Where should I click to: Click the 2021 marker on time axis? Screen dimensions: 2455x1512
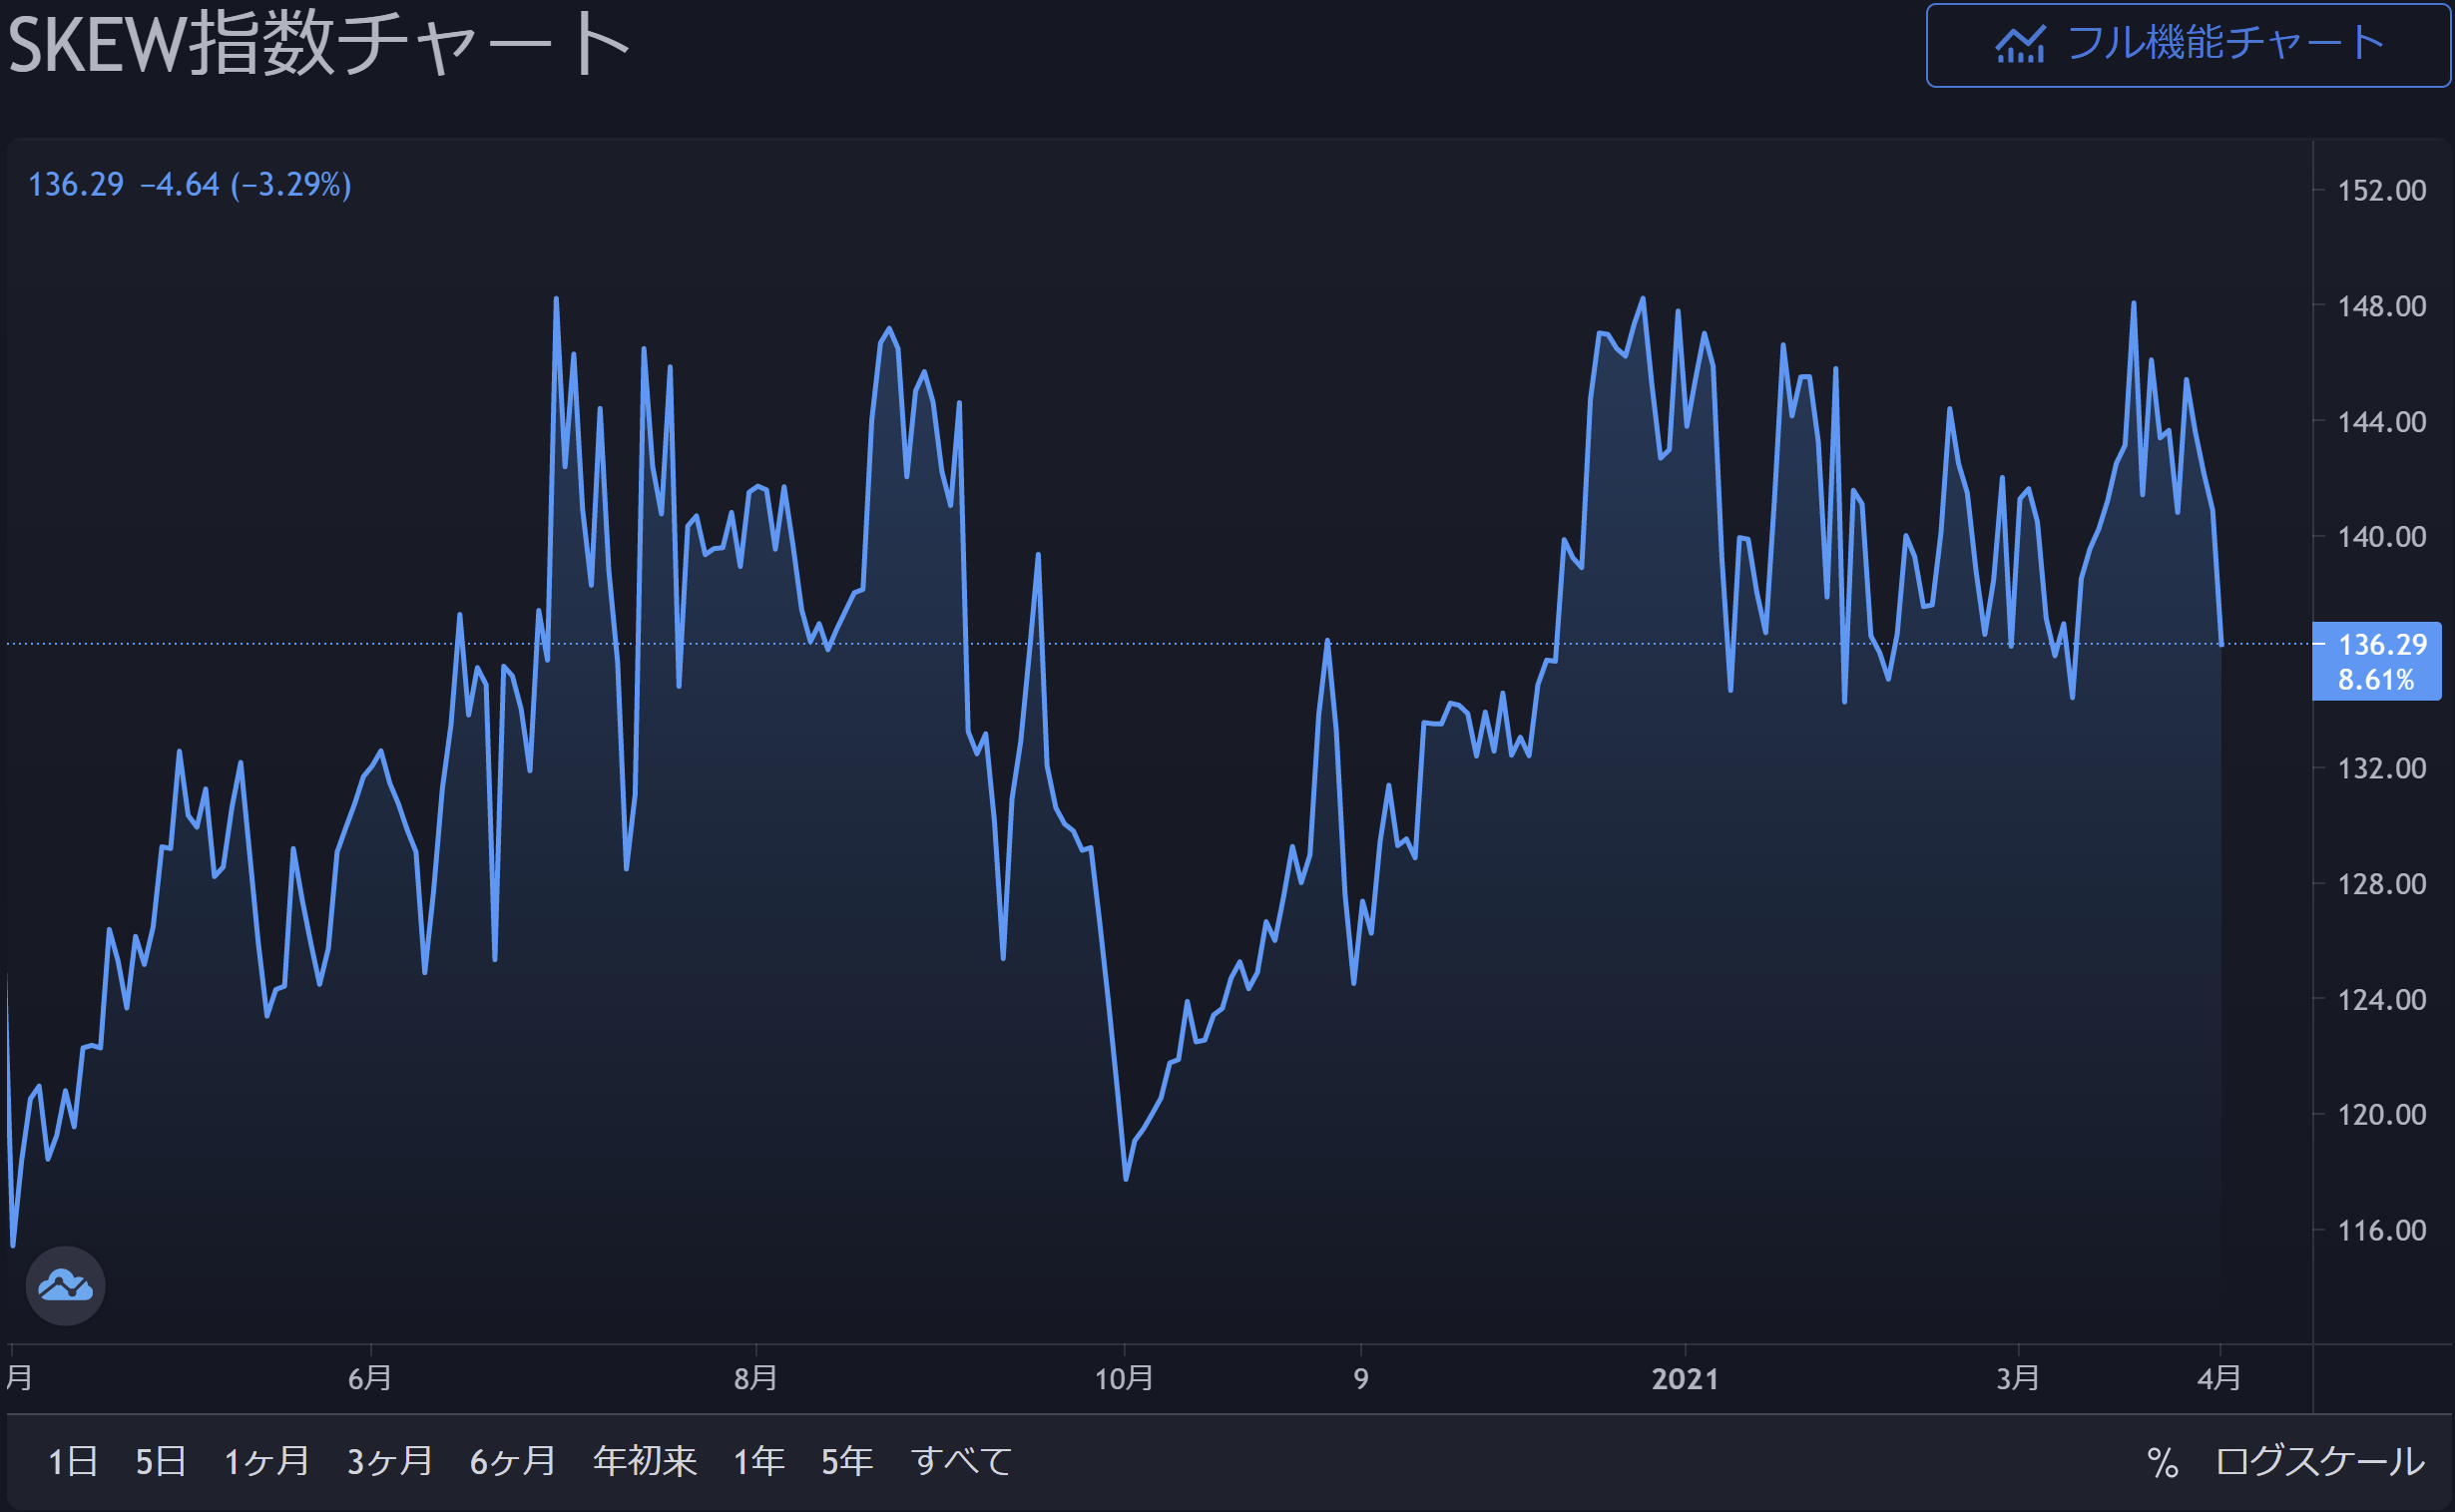1684,1379
